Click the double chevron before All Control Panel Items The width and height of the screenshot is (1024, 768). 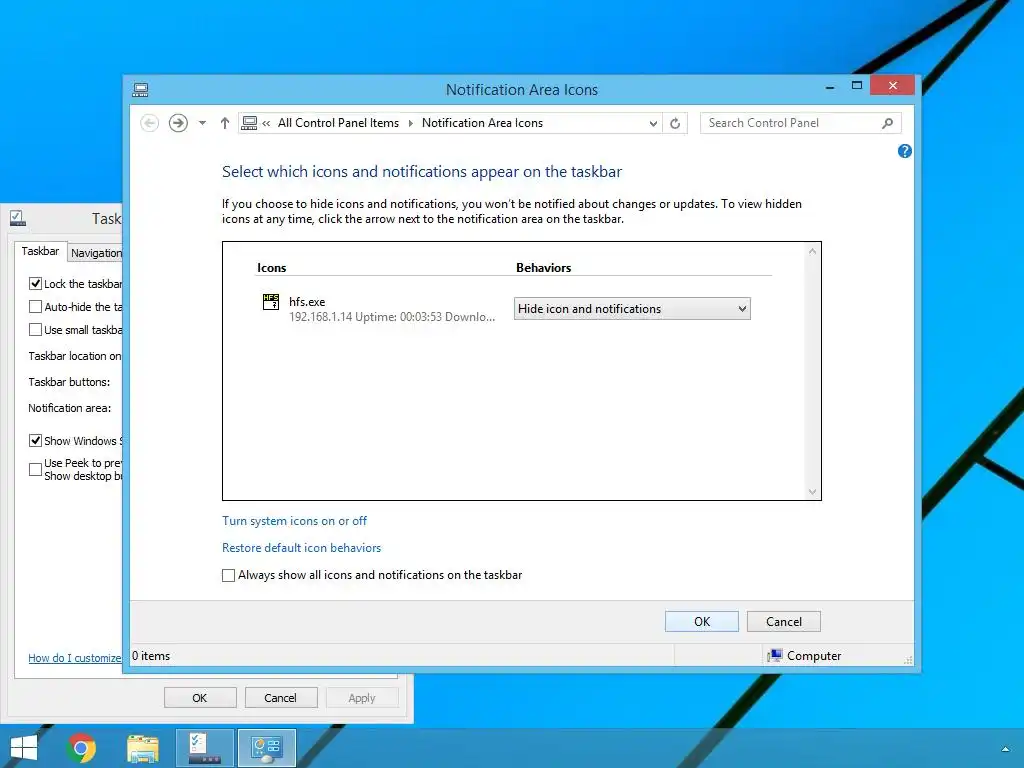pos(266,123)
